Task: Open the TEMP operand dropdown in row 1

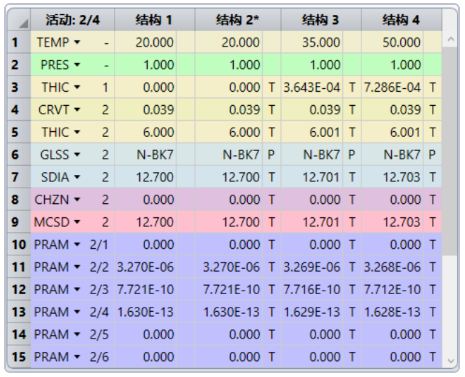Action: [x=77, y=42]
